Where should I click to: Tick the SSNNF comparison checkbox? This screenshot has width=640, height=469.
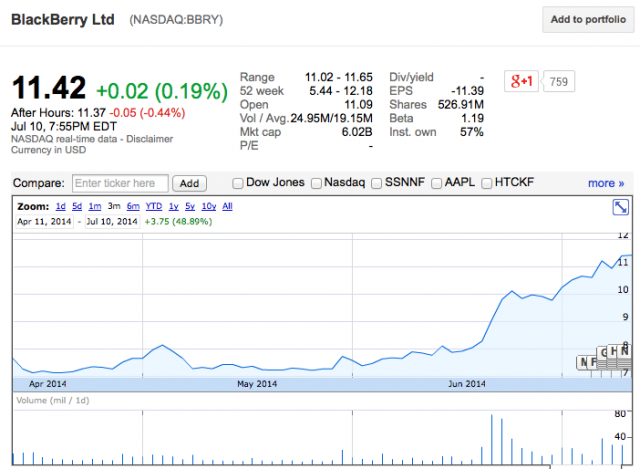[x=376, y=183]
